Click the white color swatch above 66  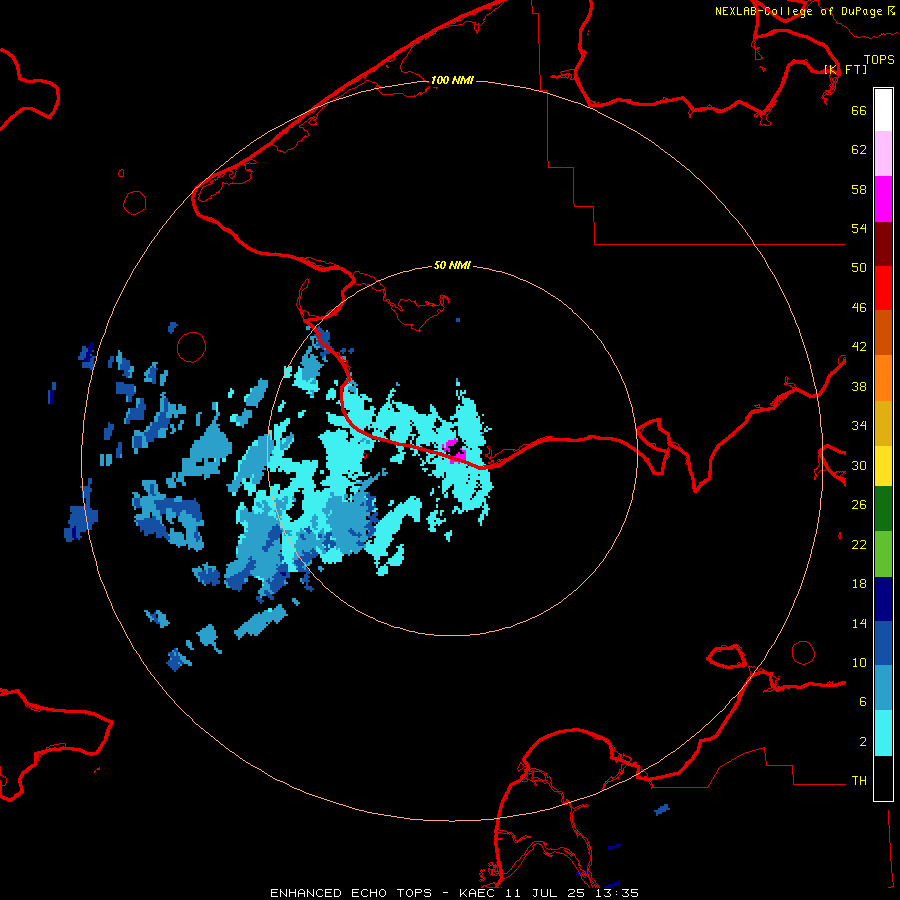click(x=883, y=110)
